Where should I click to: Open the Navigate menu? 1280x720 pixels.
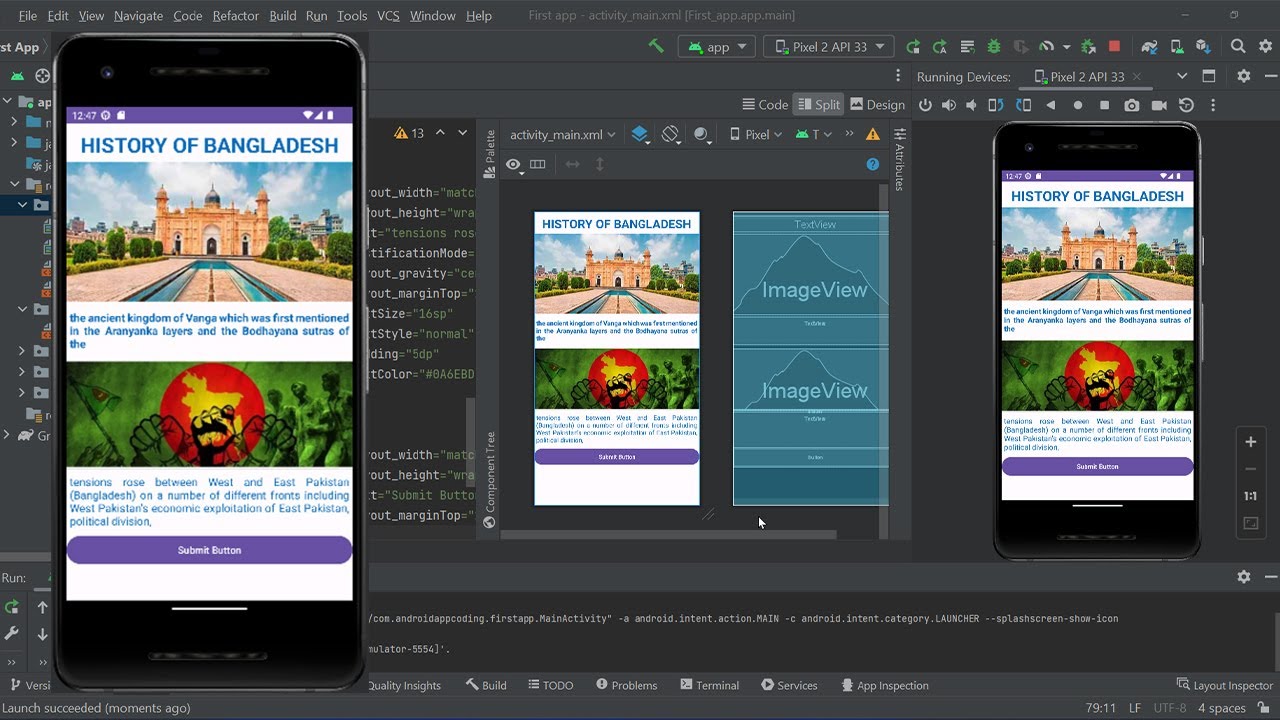tap(138, 16)
